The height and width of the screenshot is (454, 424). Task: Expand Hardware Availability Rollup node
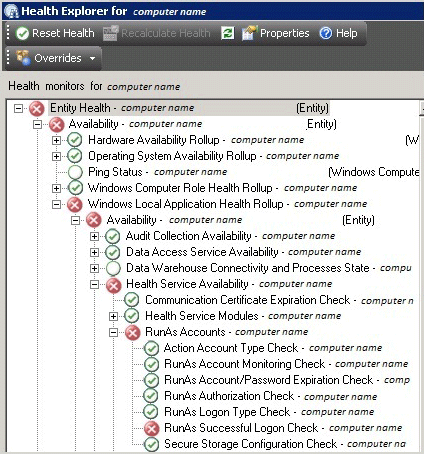tap(56, 140)
